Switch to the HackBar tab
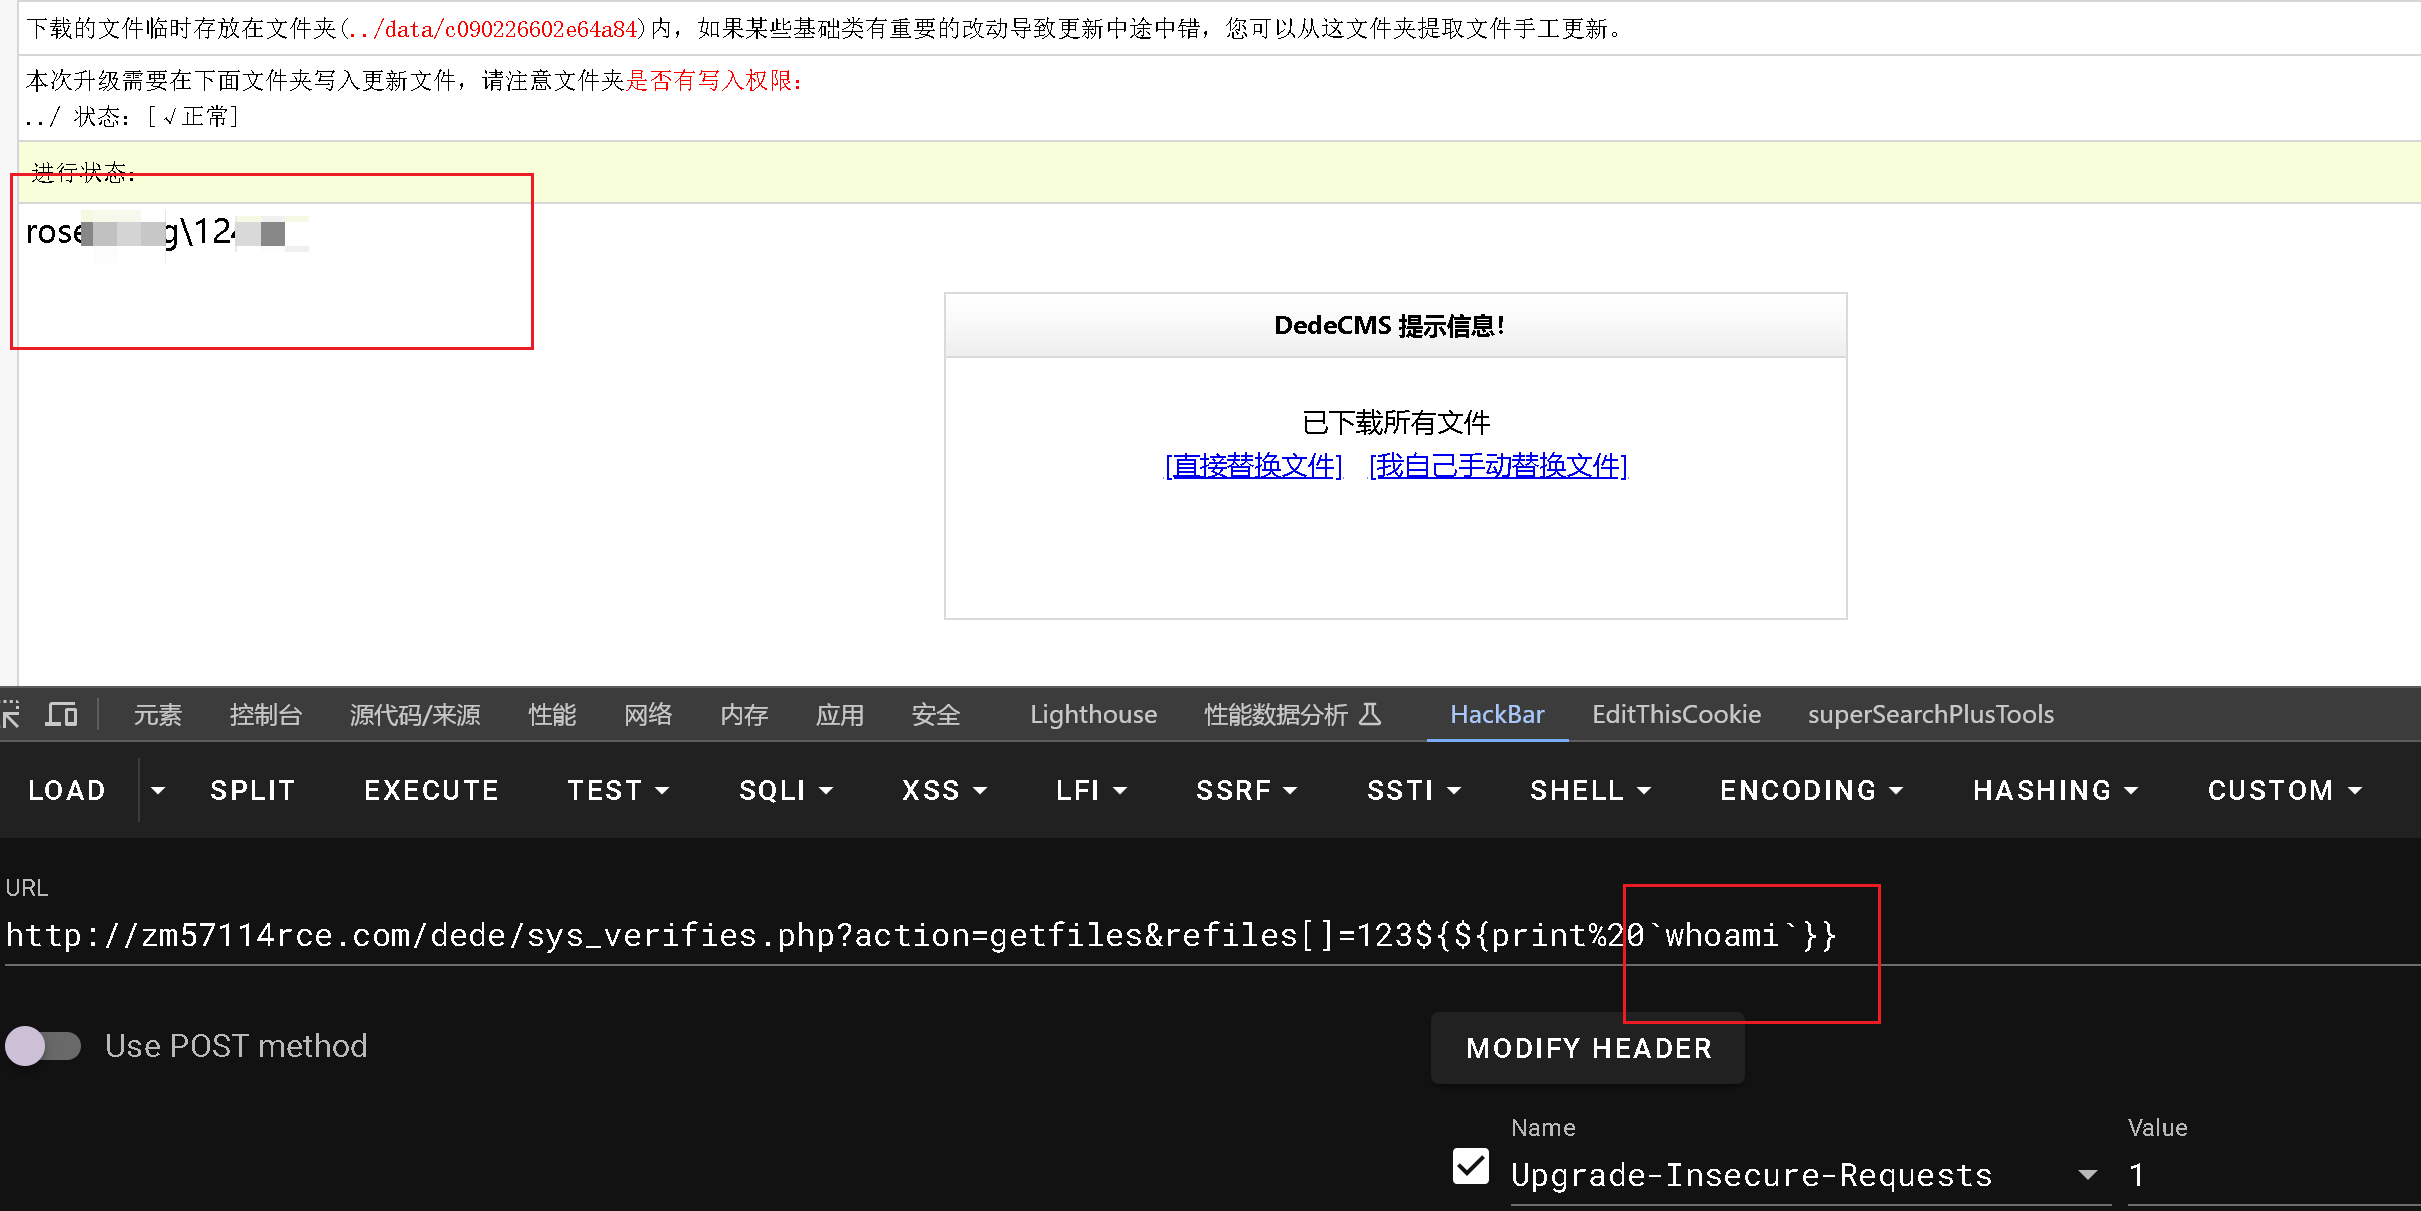This screenshot has height=1211, width=2421. tap(1496, 714)
